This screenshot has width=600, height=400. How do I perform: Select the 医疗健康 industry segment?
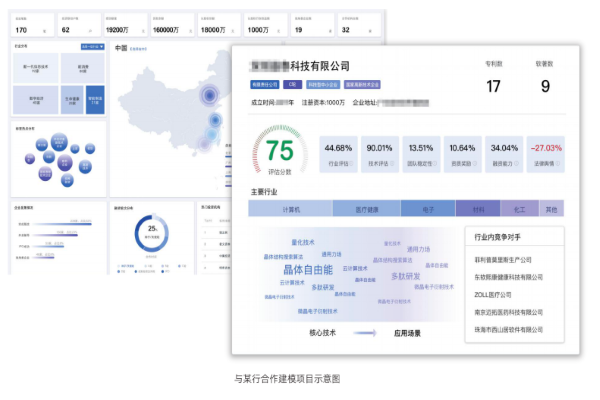tap(366, 209)
